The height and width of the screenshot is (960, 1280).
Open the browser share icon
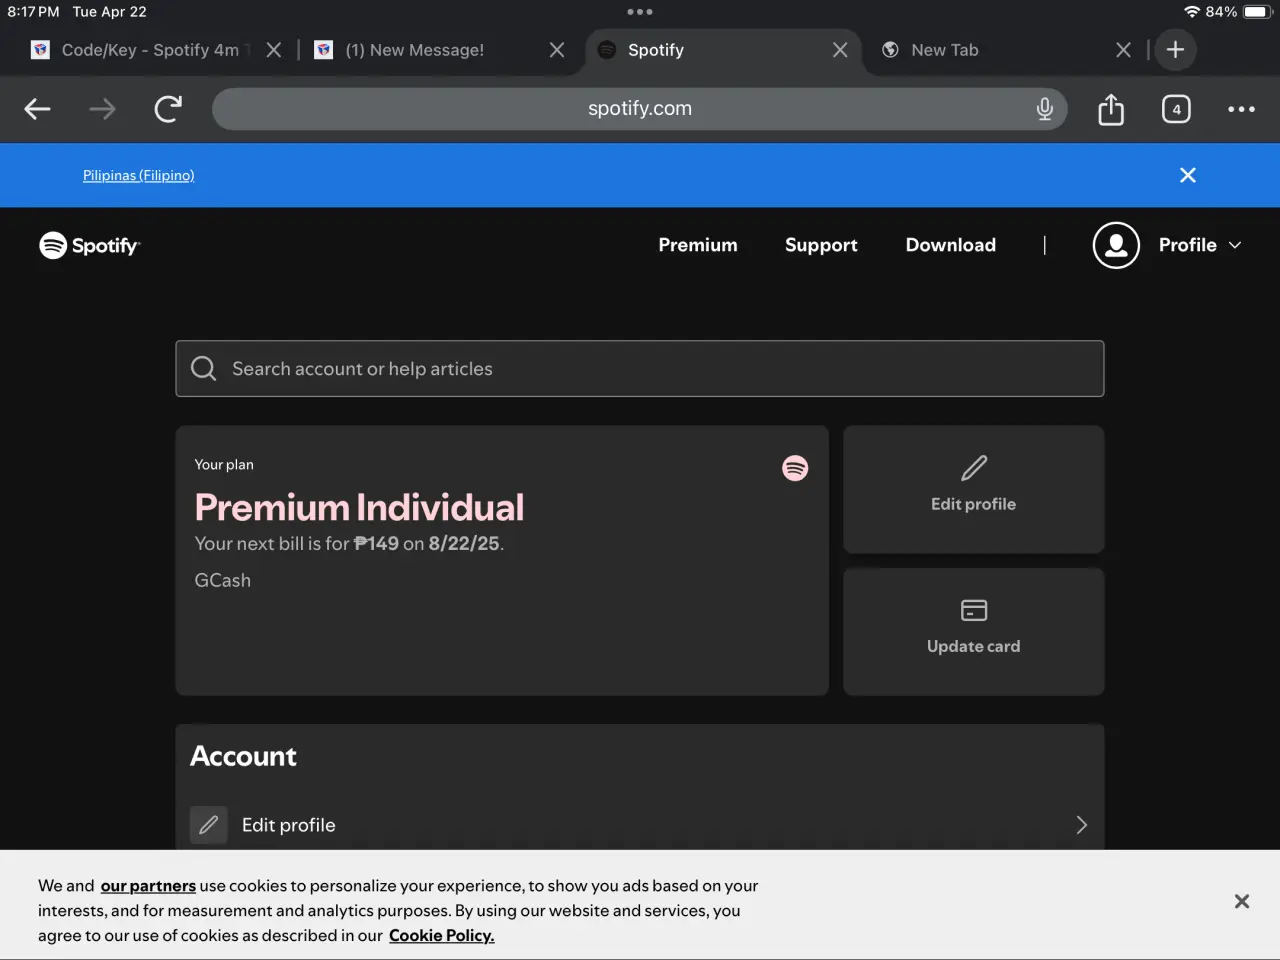[1111, 109]
